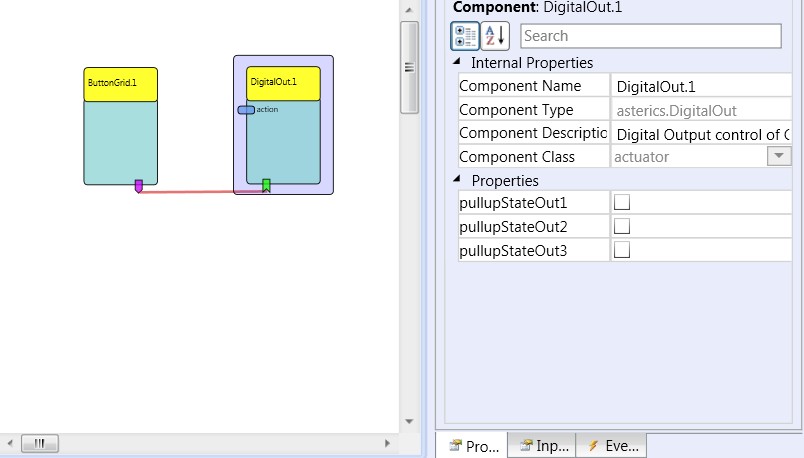Select the DigitalOut.1 component header
Screen dimensions: 804x458
click(x=283, y=83)
